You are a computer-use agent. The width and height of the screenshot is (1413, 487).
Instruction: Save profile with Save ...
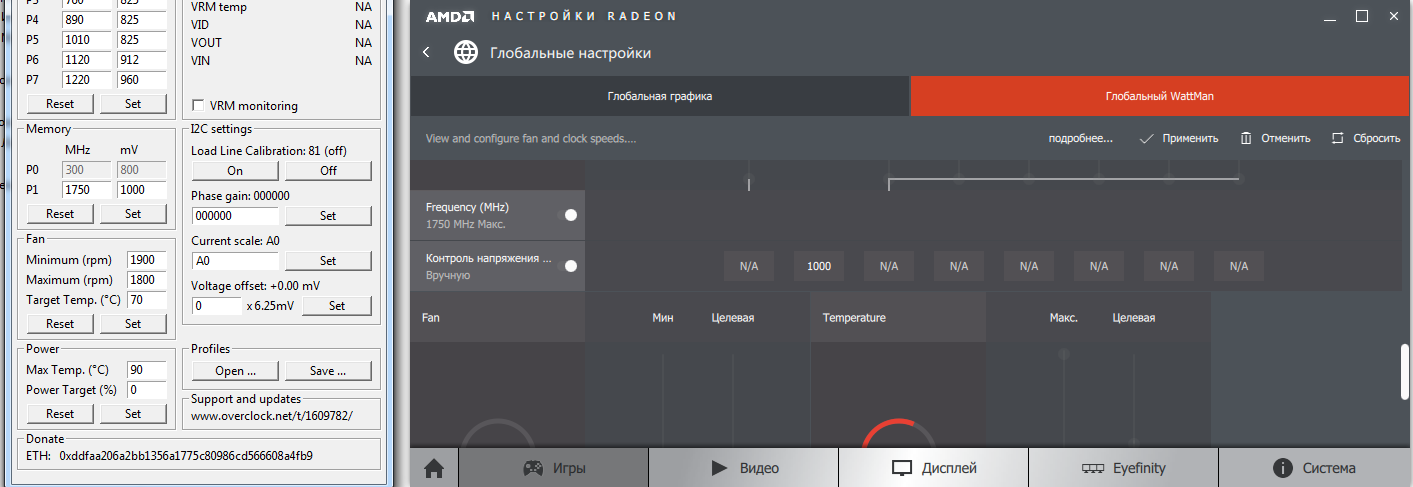click(328, 371)
